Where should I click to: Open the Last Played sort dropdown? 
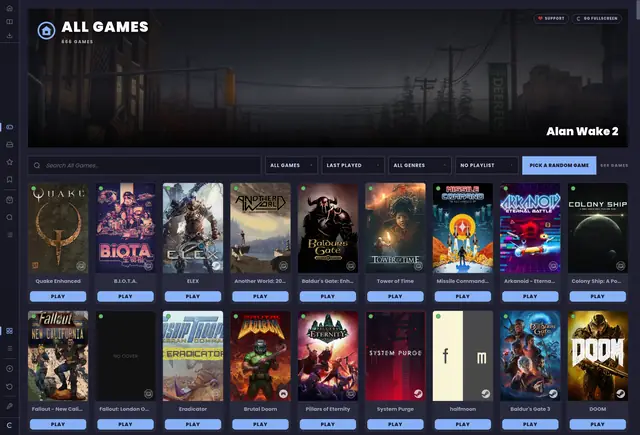353,165
